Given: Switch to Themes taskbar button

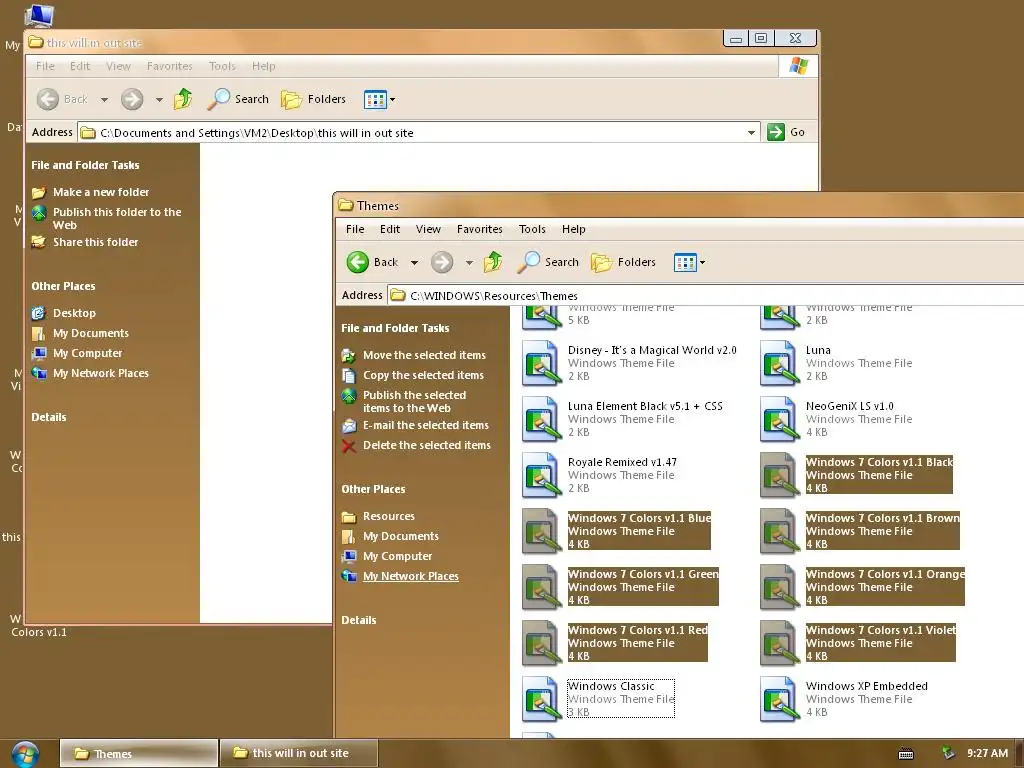Looking at the screenshot, I should [x=138, y=754].
